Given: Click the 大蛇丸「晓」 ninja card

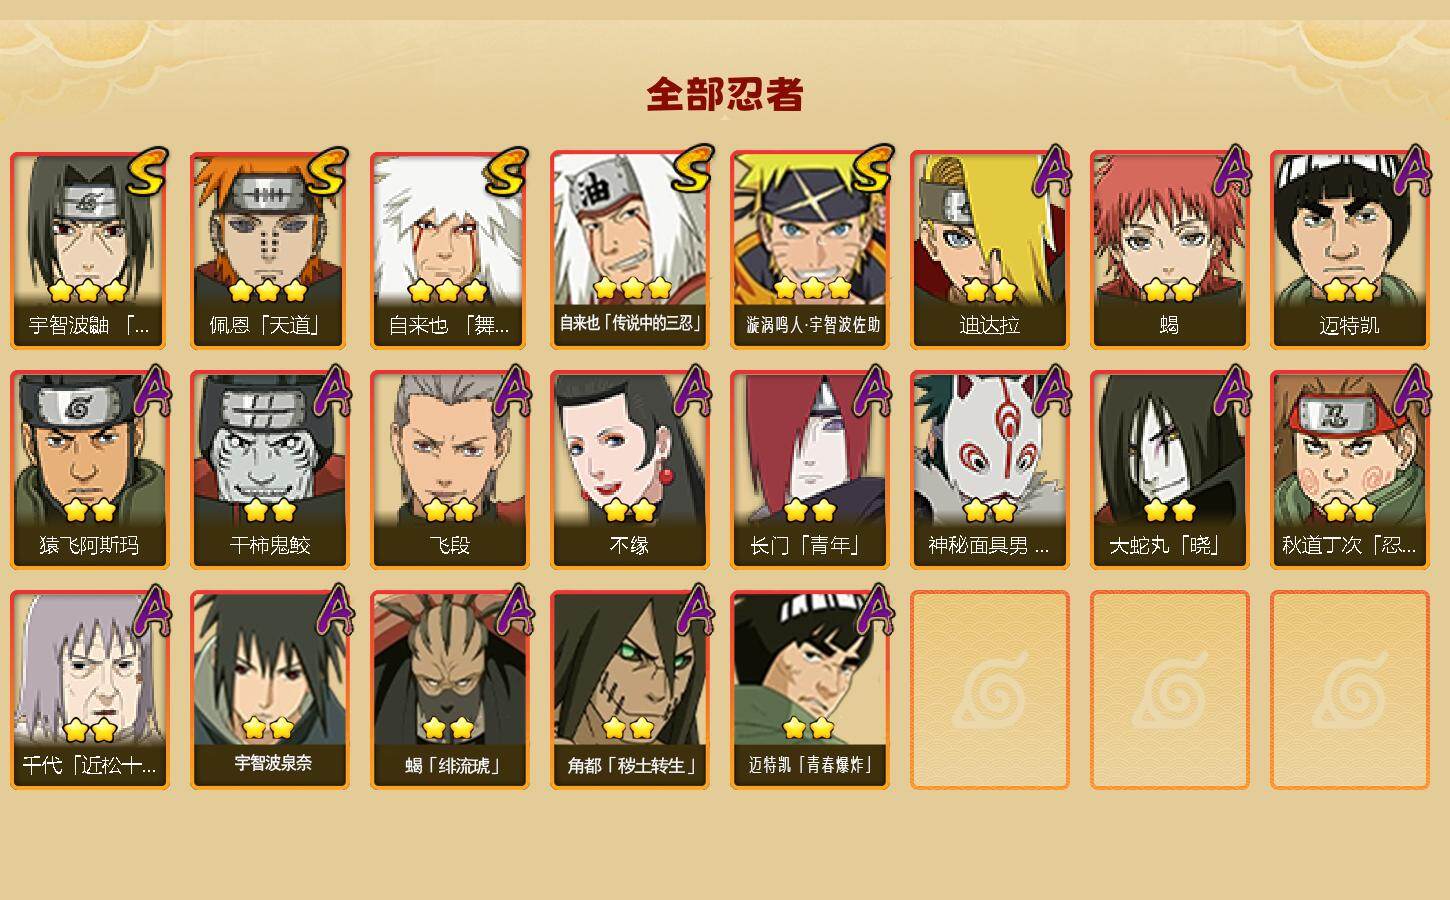Looking at the screenshot, I should click(x=1169, y=470).
